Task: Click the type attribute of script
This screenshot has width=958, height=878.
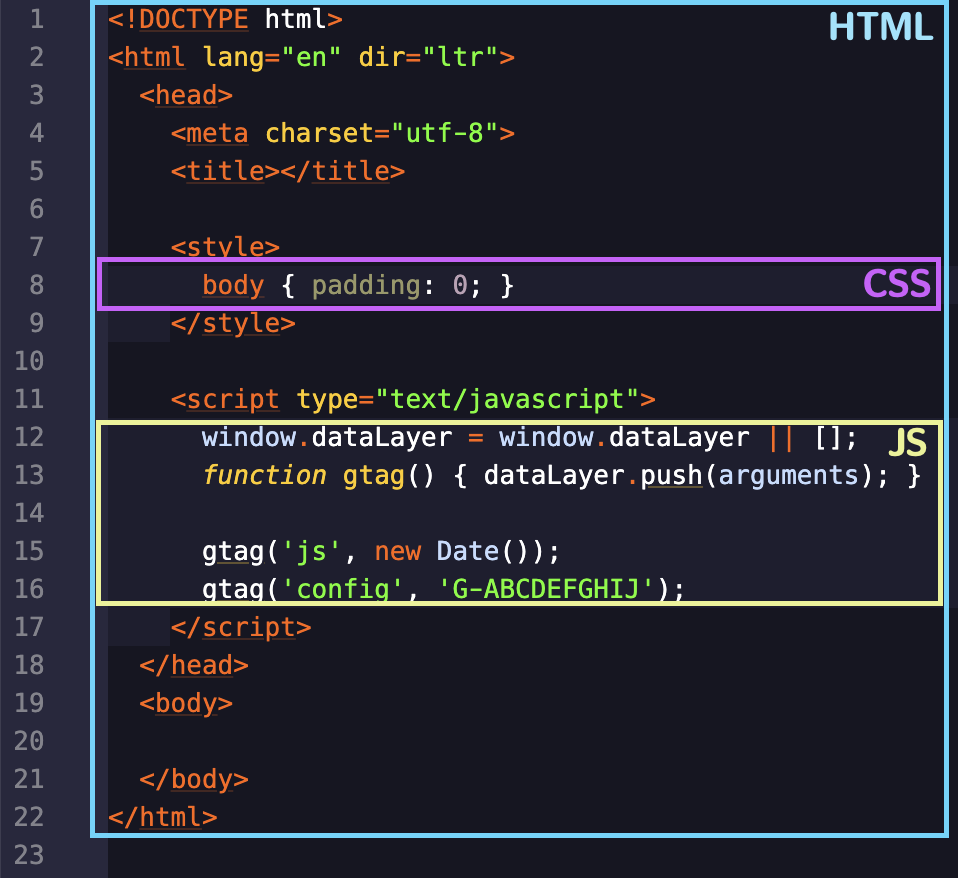Action: tap(327, 400)
